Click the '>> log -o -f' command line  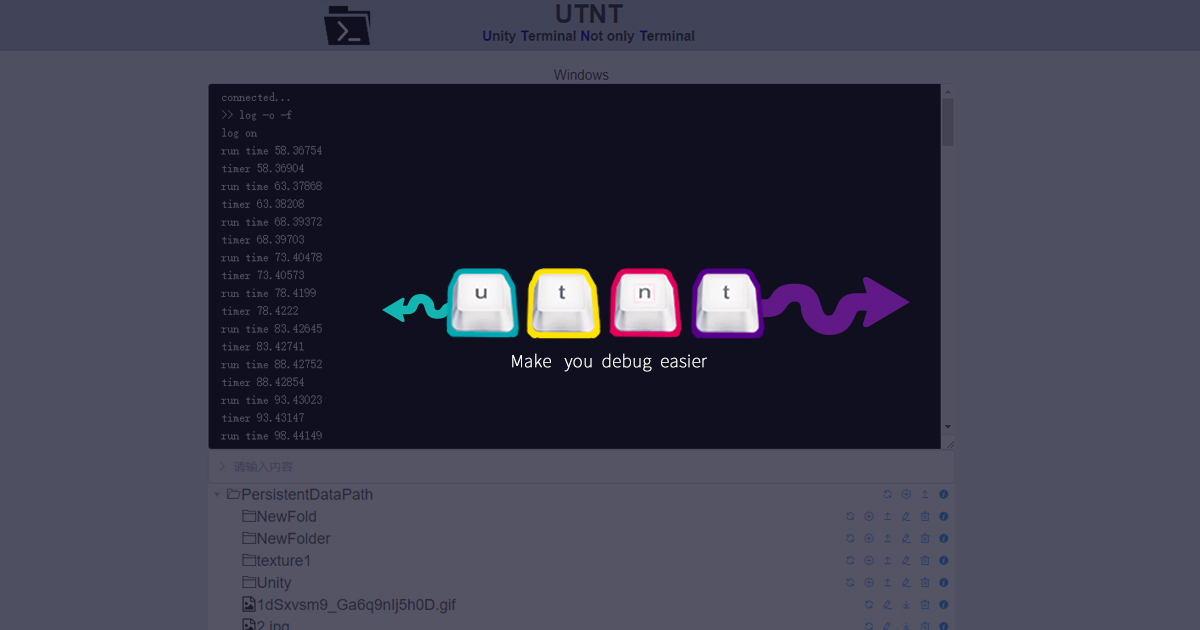(x=257, y=115)
